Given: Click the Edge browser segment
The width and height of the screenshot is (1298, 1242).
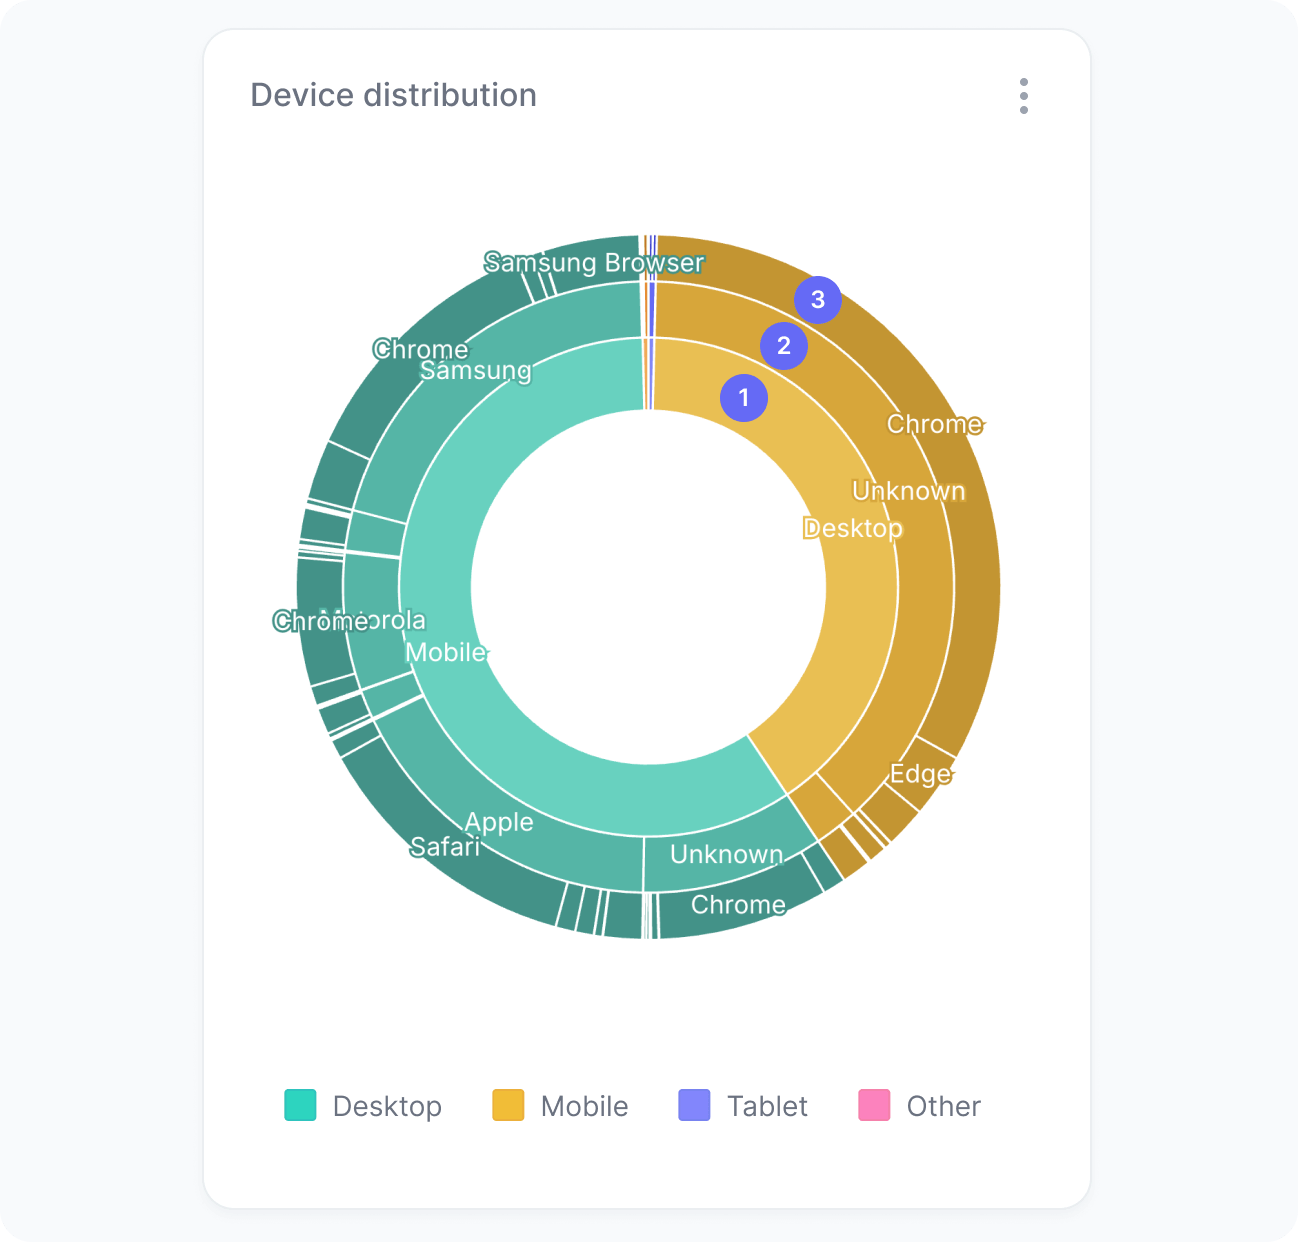Looking at the screenshot, I should 921,773.
